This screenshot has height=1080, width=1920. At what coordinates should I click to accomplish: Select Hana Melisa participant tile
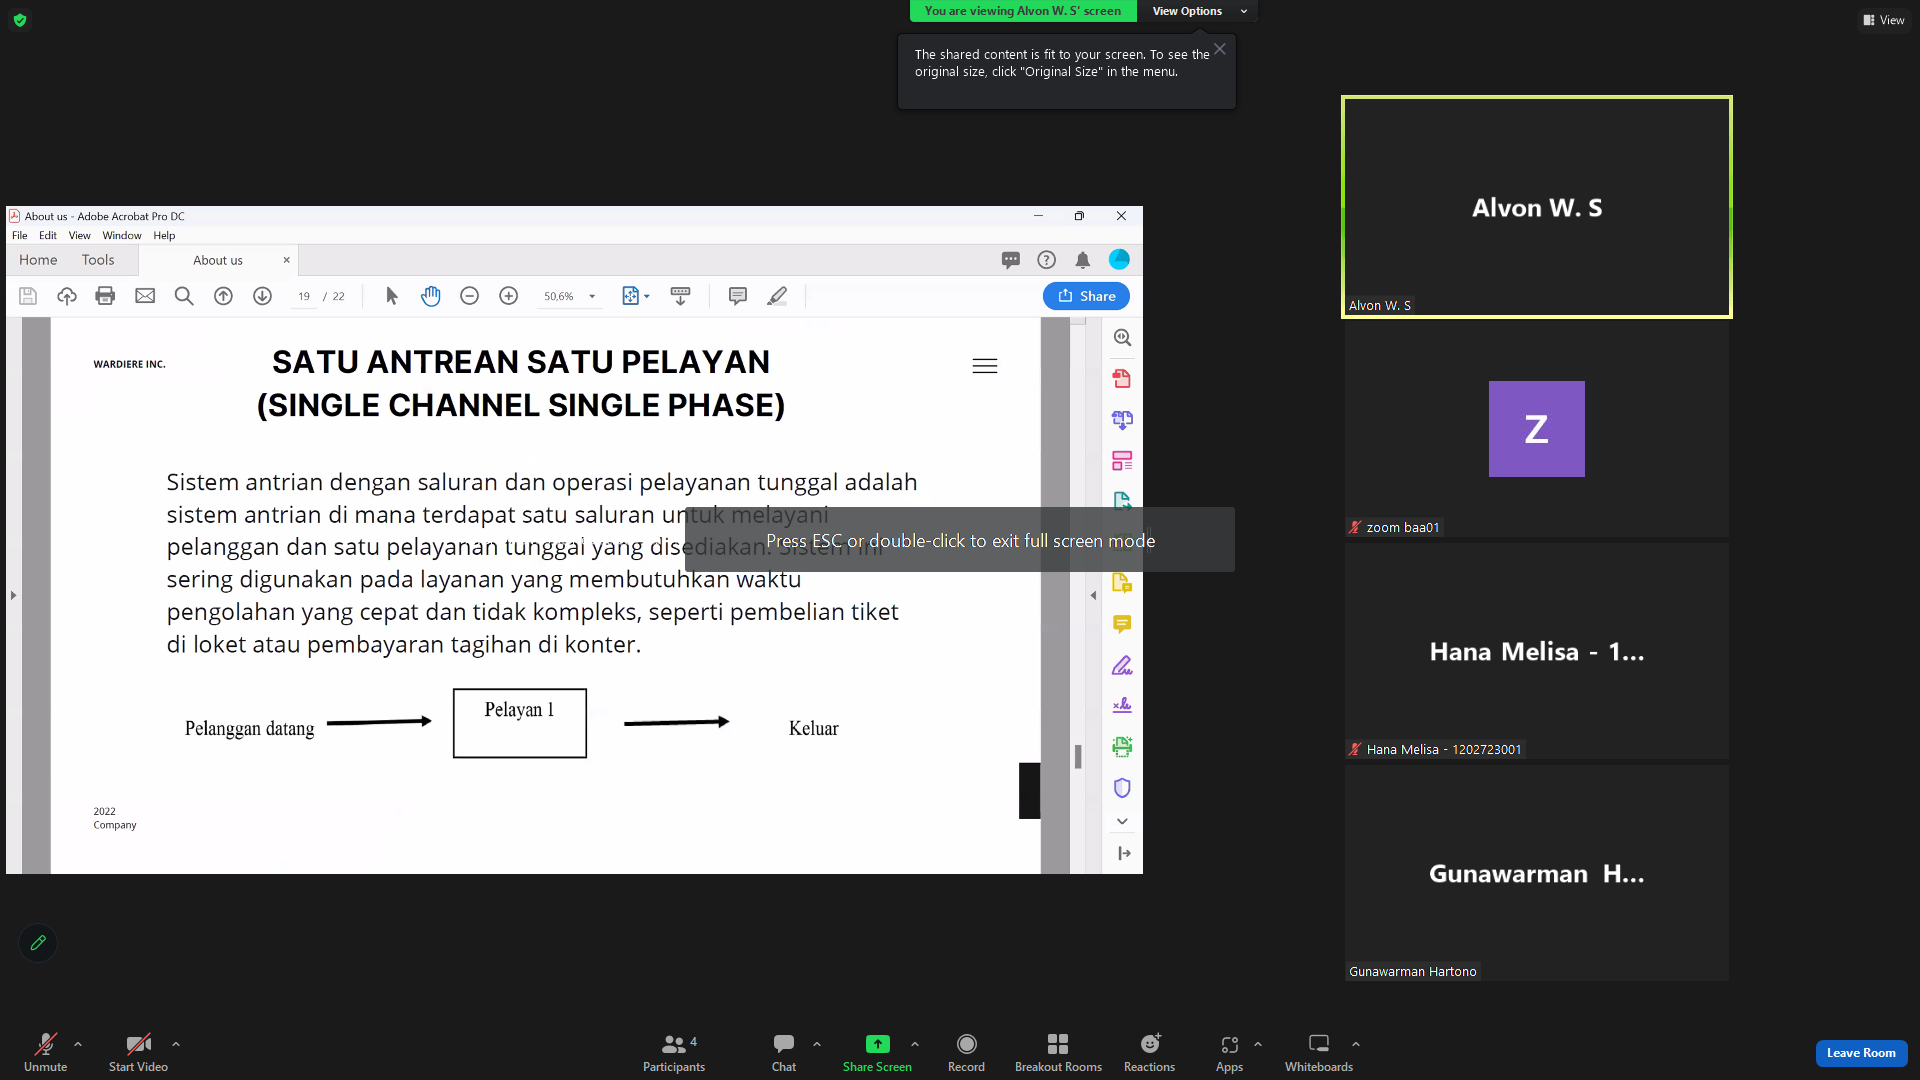(x=1536, y=651)
